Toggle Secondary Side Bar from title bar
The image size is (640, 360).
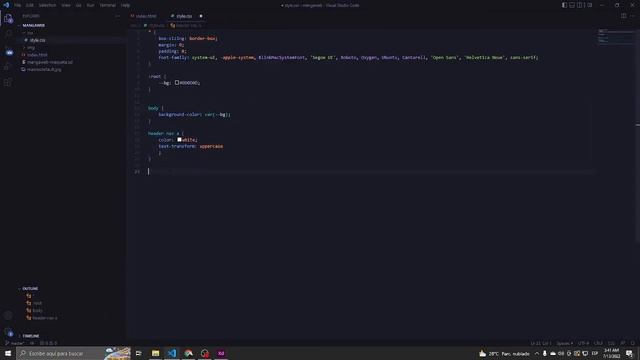click(x=580, y=5)
